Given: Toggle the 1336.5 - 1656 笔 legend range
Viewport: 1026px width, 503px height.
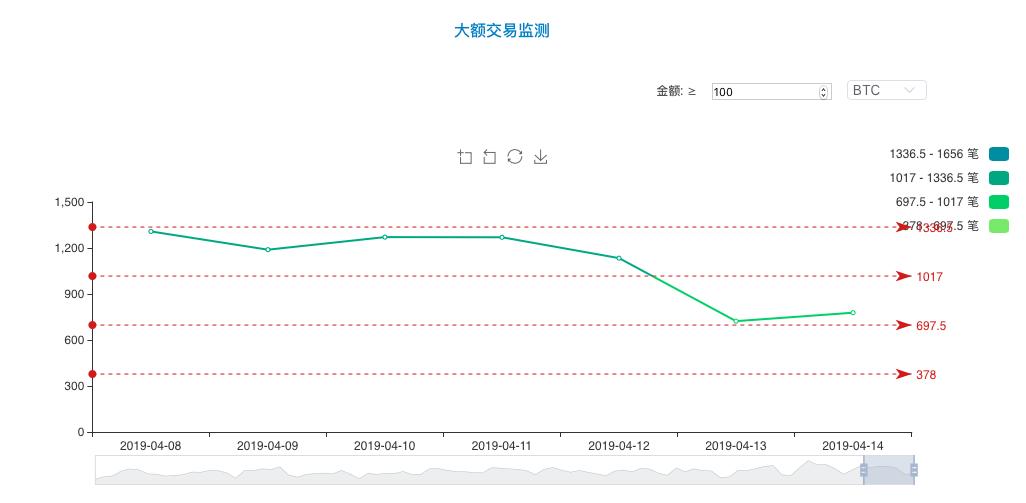Looking at the screenshot, I should (998, 154).
